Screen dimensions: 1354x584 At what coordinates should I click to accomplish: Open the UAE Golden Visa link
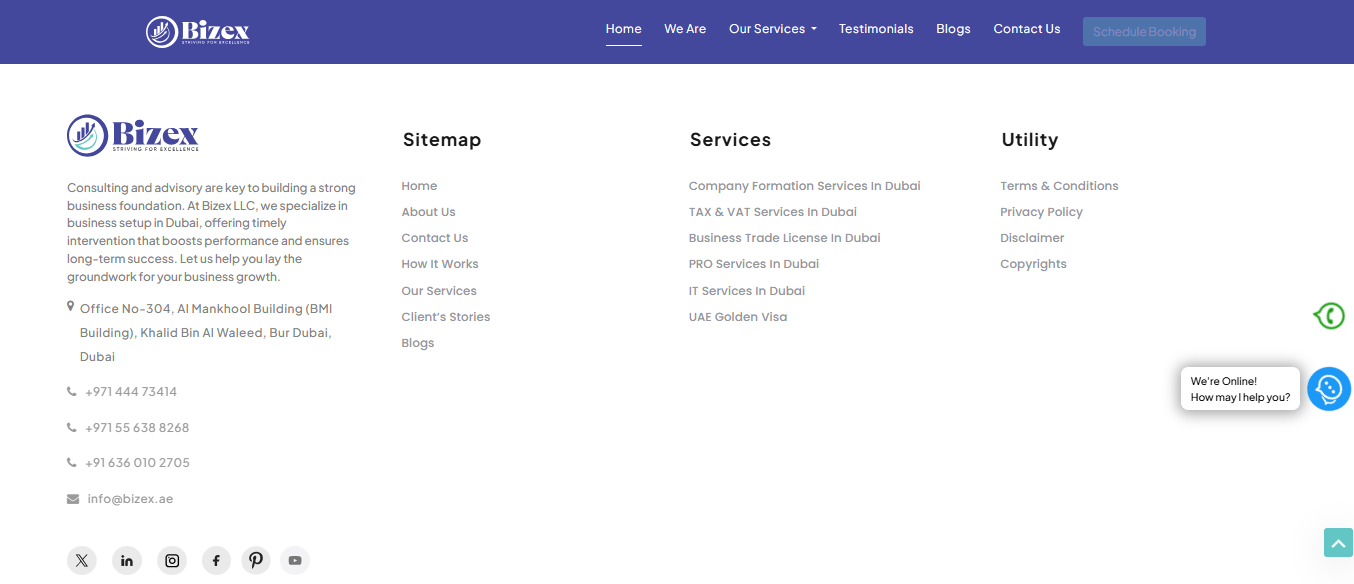coord(738,317)
